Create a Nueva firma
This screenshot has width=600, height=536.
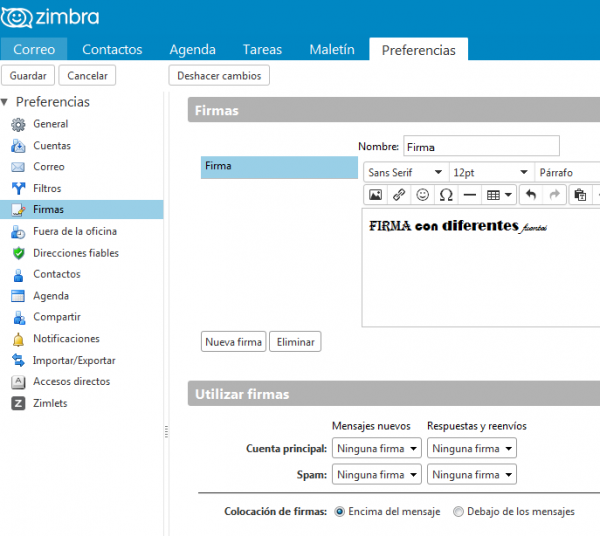click(233, 342)
